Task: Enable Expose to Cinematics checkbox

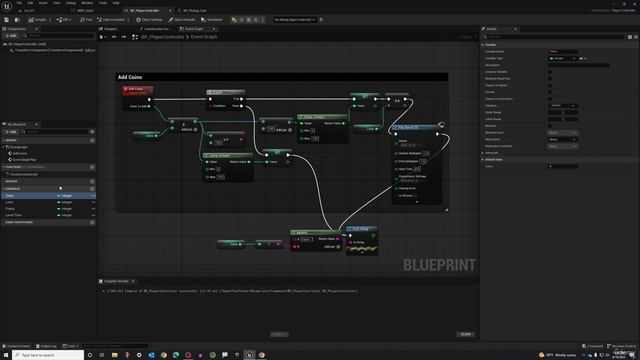Action: pos(550,99)
